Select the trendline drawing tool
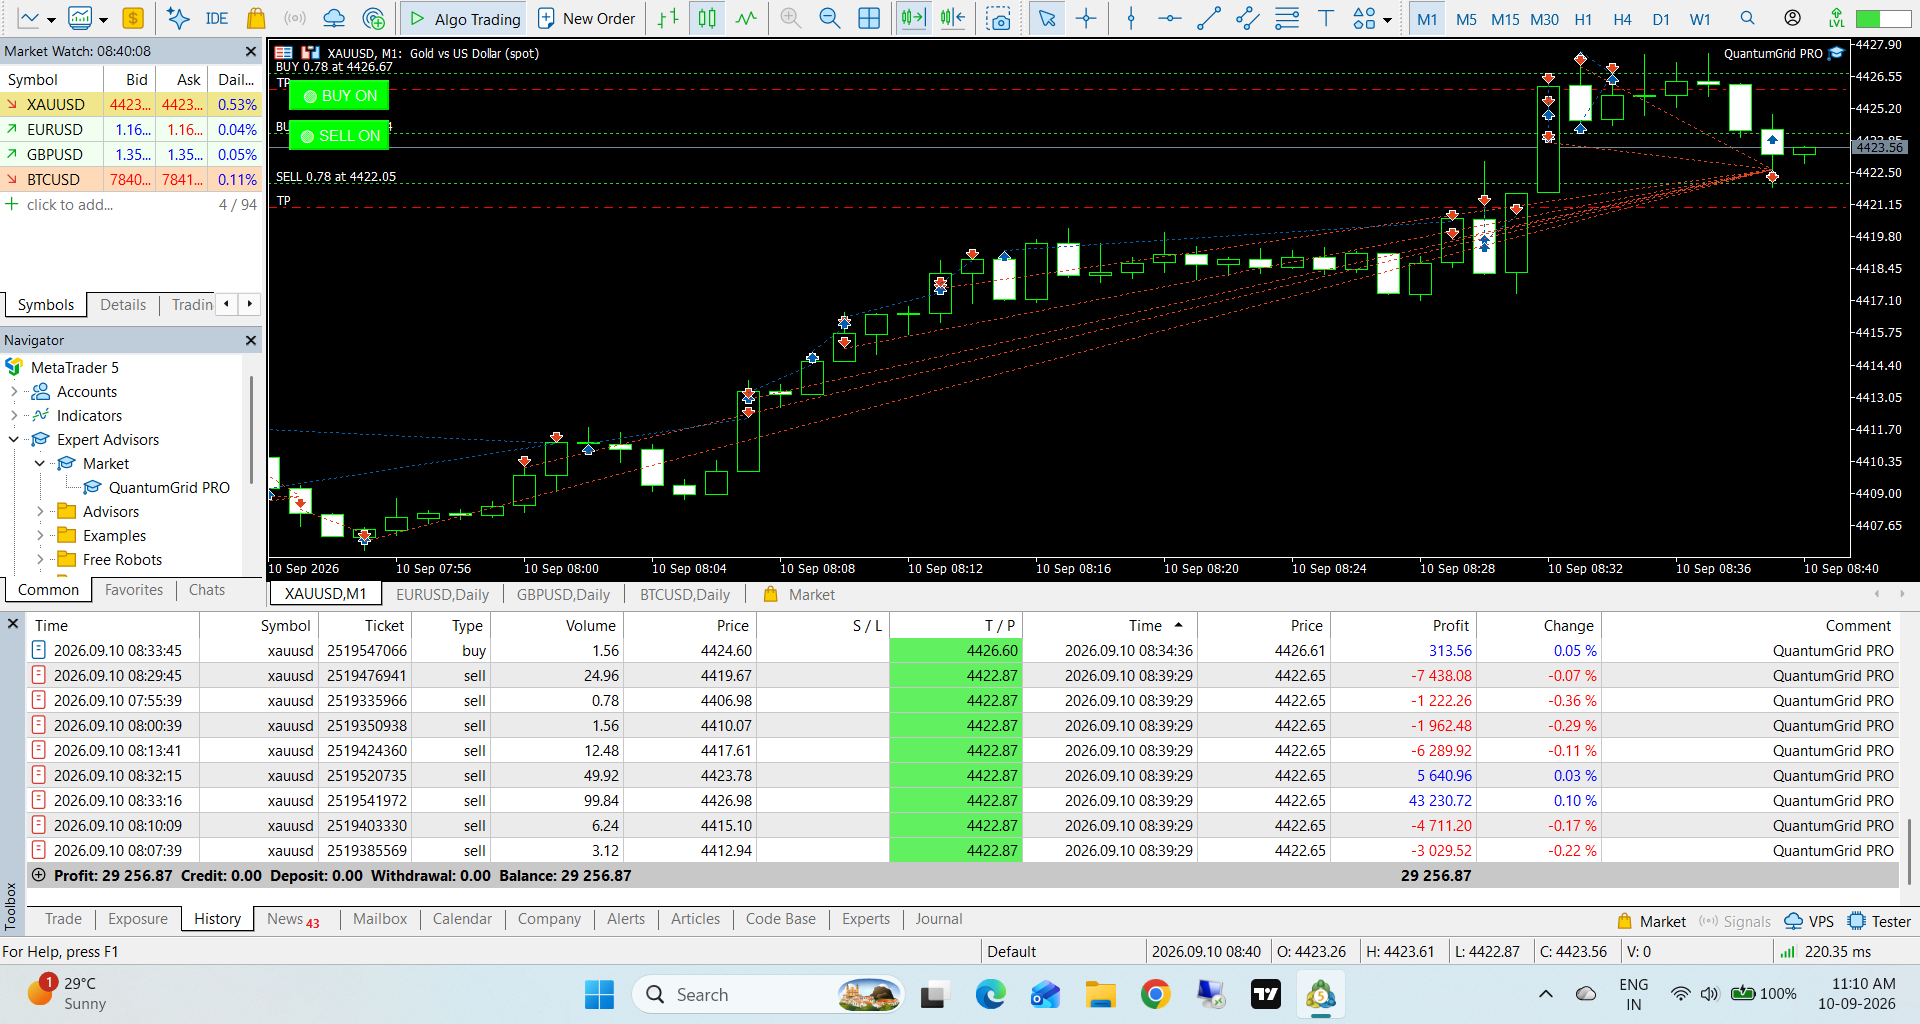Viewport: 1920px width, 1024px height. (x=1209, y=18)
